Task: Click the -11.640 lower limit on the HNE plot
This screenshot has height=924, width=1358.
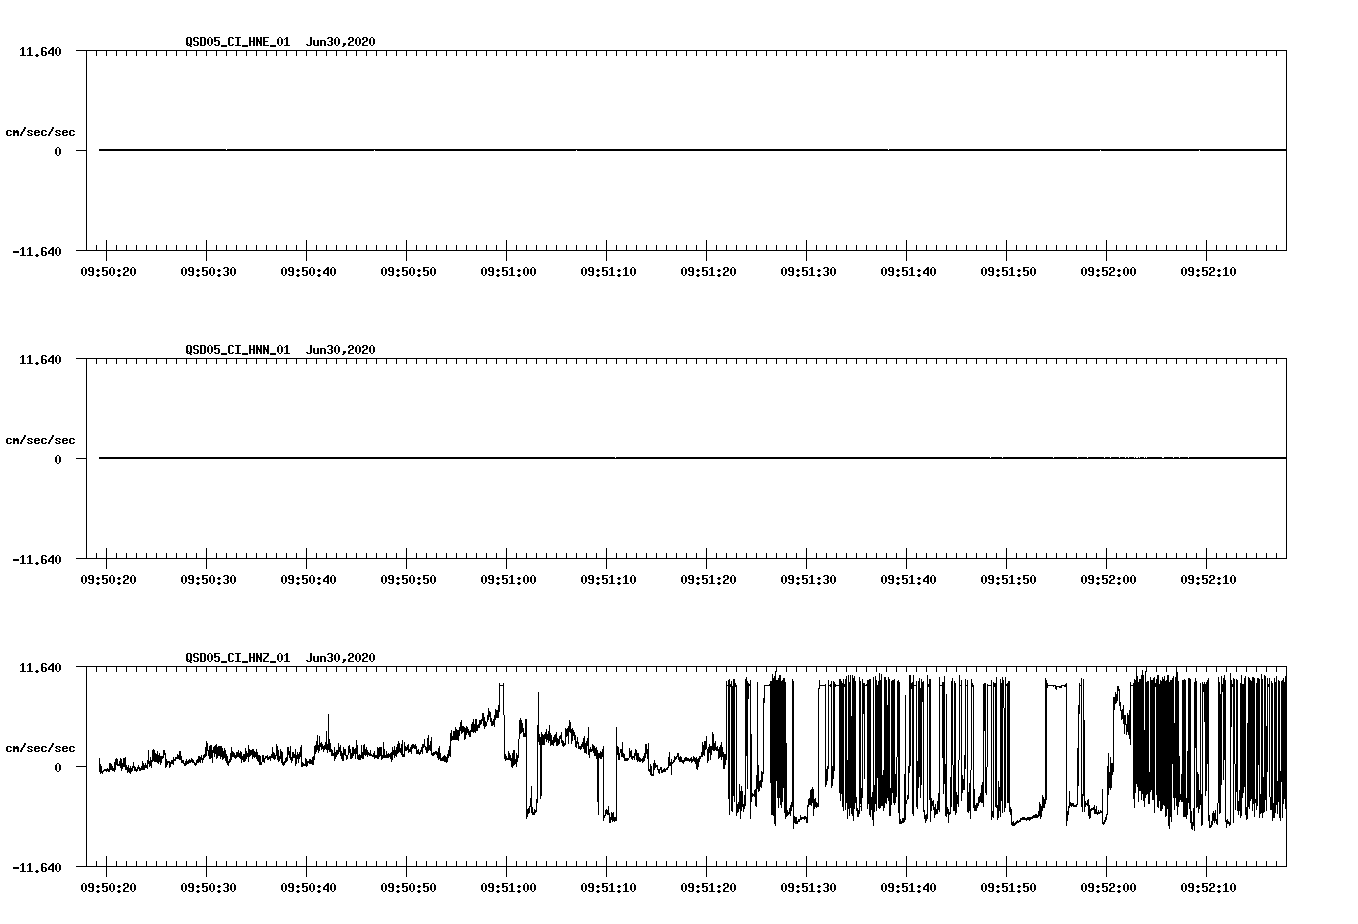Action: pyautogui.click(x=37, y=251)
